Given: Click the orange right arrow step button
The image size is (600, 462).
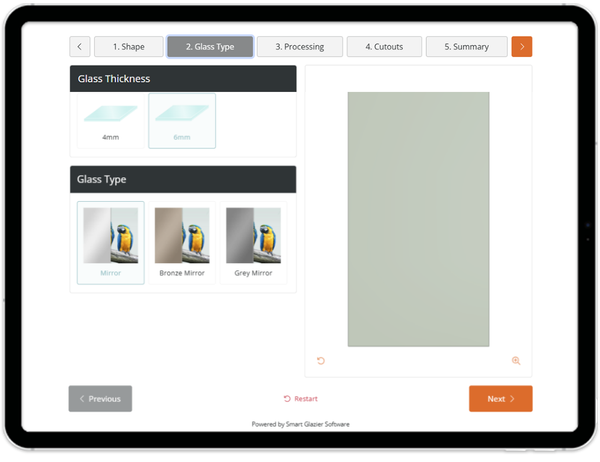Looking at the screenshot, I should pyautogui.click(x=522, y=47).
